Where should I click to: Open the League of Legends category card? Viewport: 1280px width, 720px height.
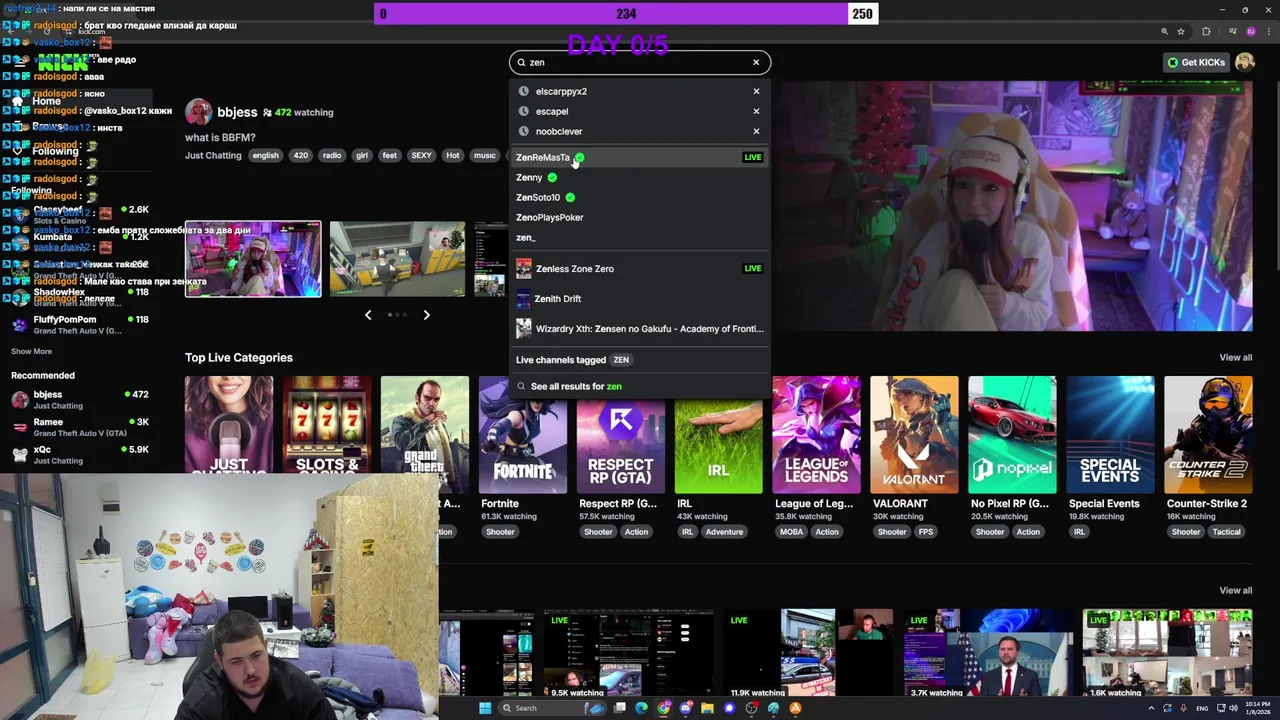tap(816, 435)
